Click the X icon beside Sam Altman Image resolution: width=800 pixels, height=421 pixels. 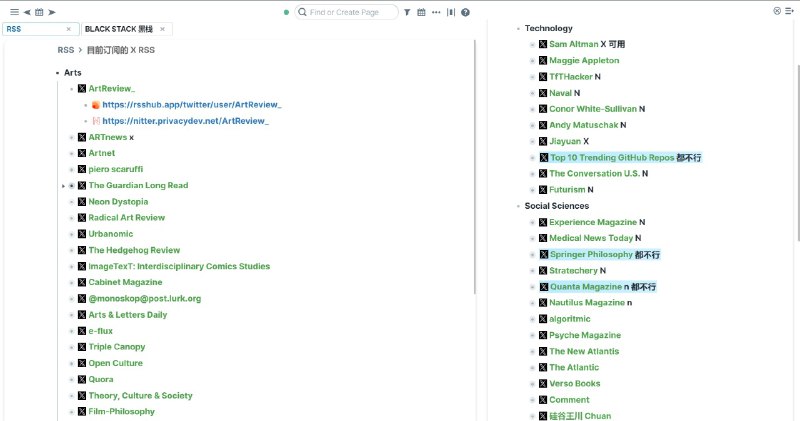click(543, 44)
